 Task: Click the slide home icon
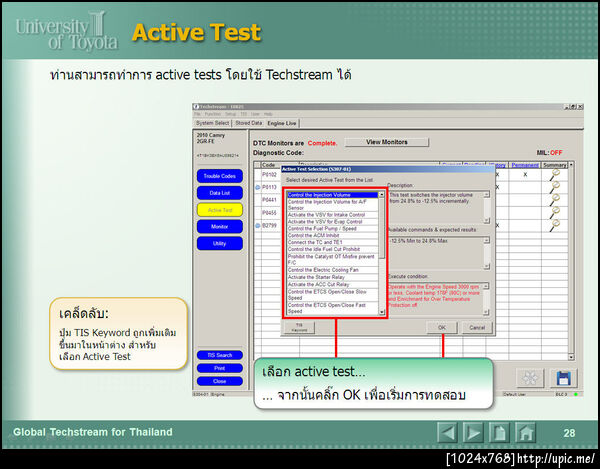[525, 433]
